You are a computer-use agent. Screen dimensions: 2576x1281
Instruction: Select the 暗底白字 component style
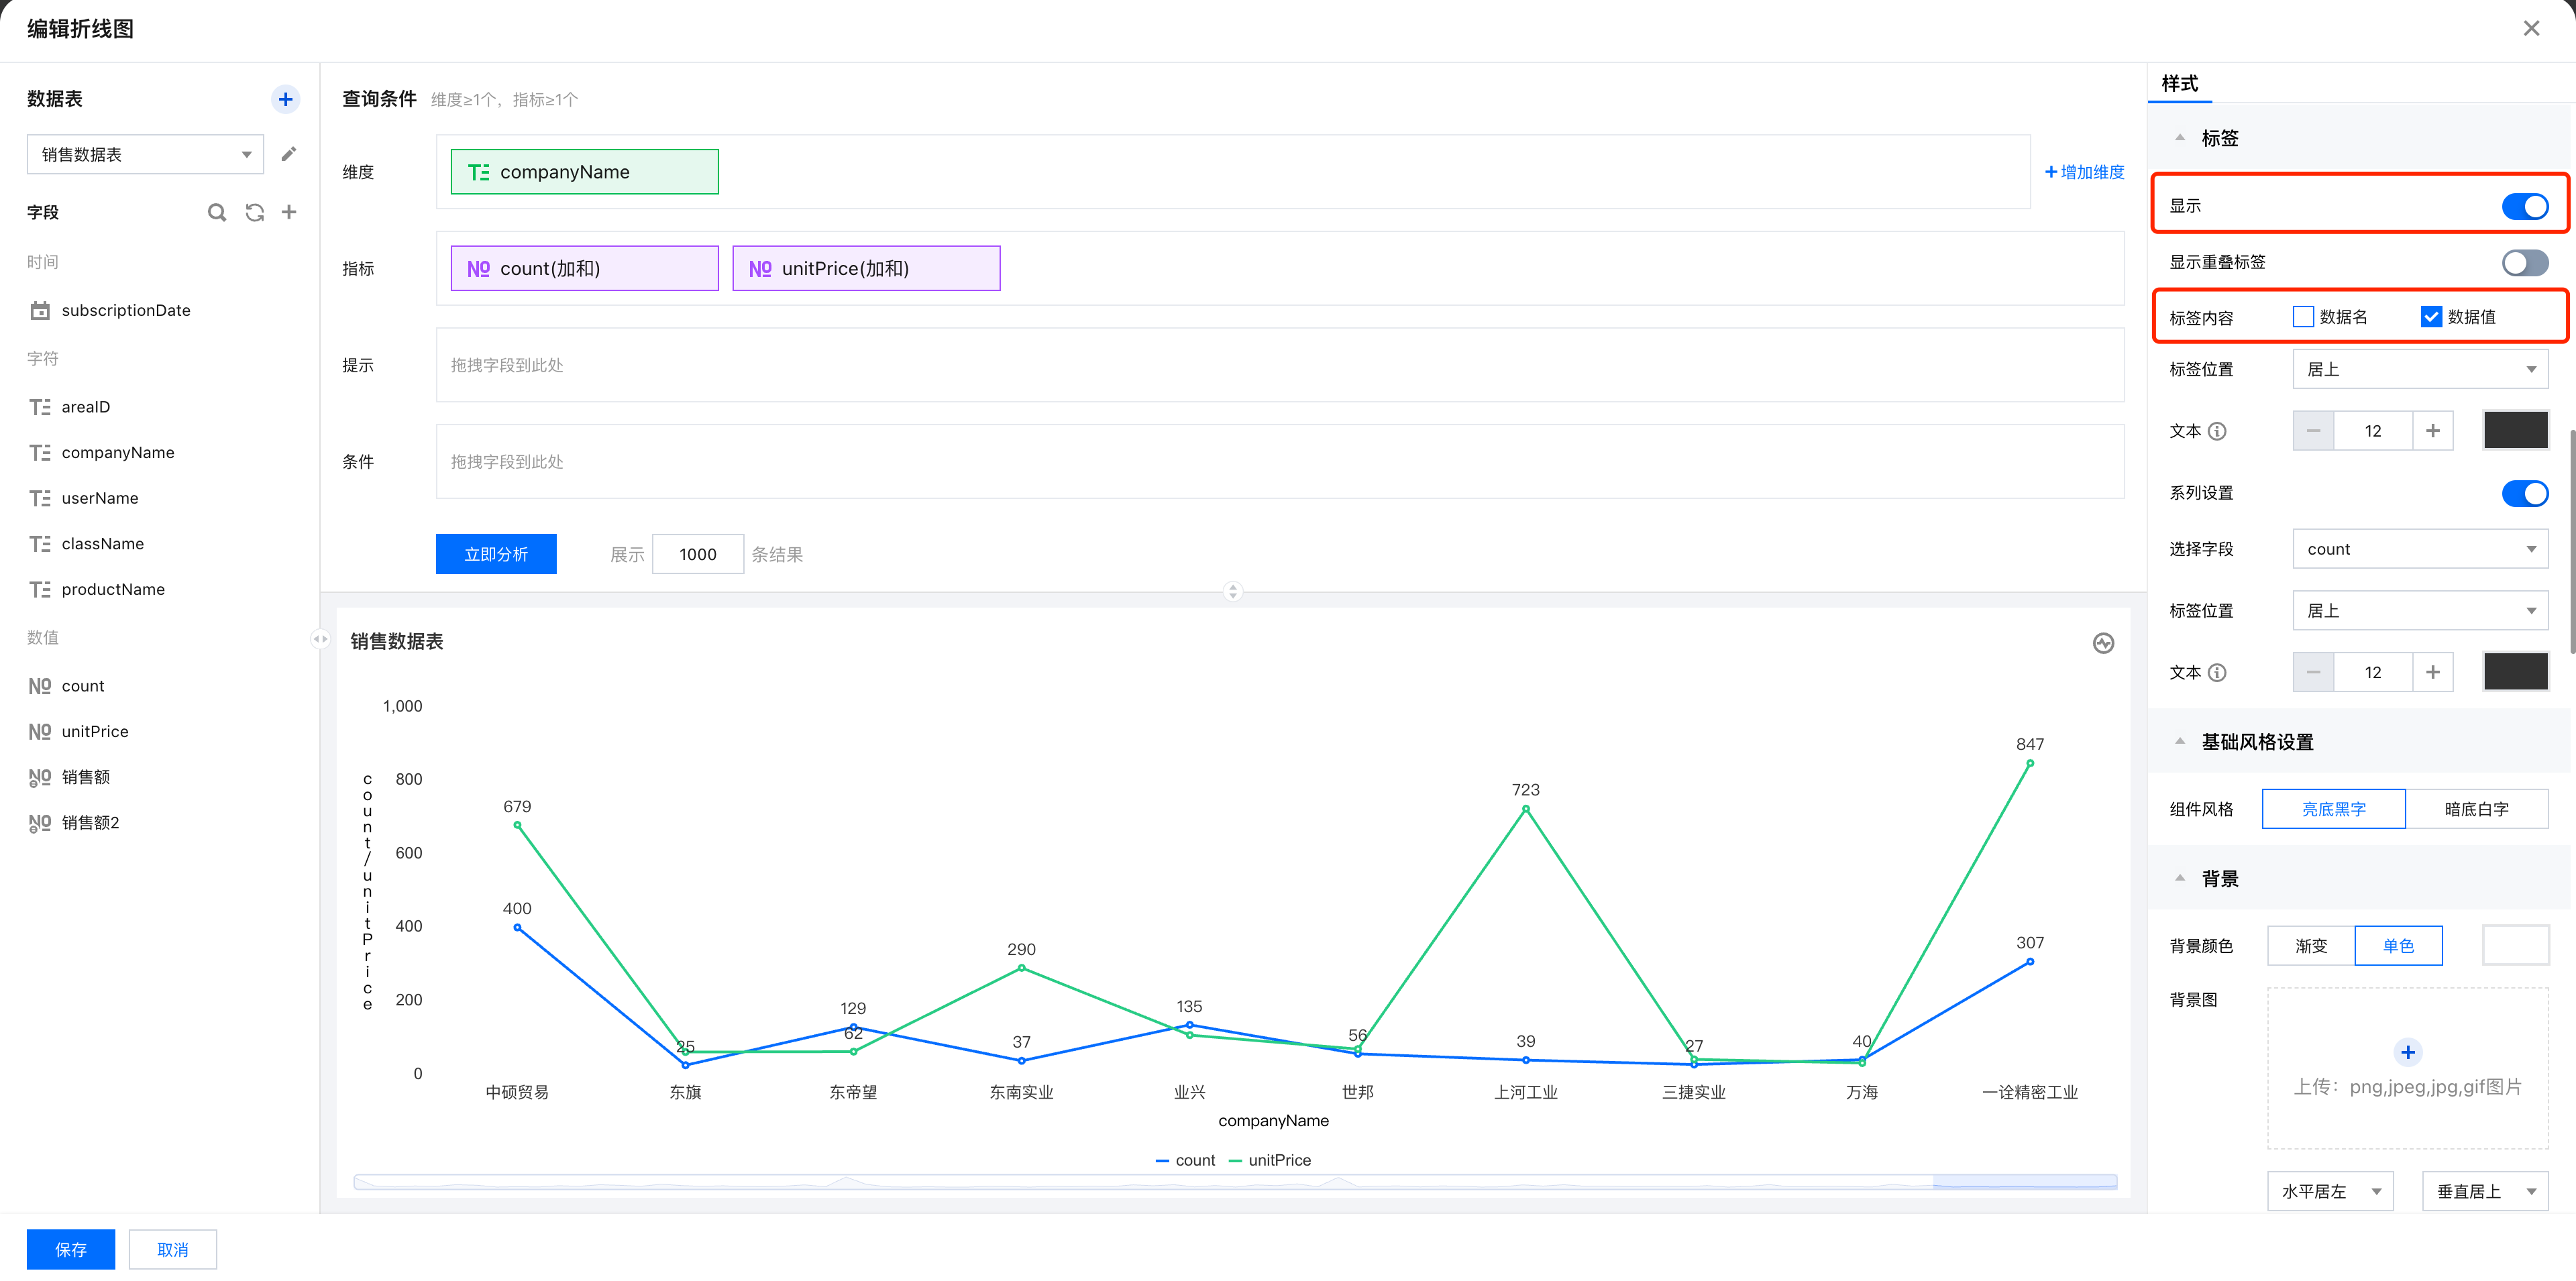[x=2476, y=809]
